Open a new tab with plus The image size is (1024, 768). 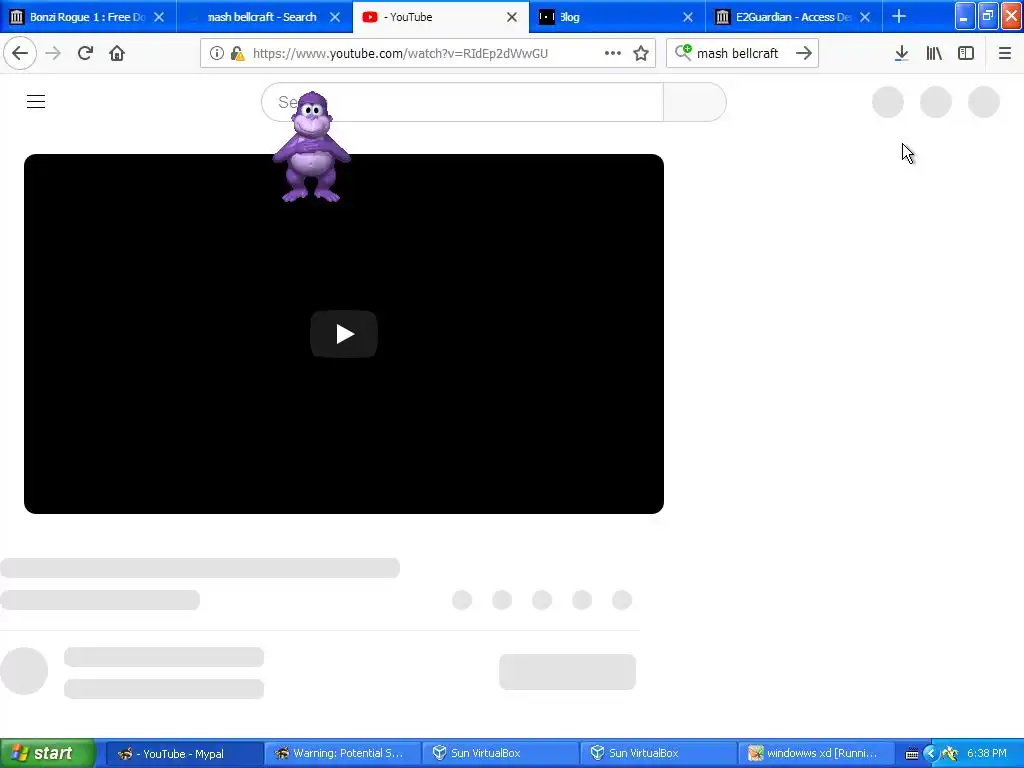click(899, 16)
